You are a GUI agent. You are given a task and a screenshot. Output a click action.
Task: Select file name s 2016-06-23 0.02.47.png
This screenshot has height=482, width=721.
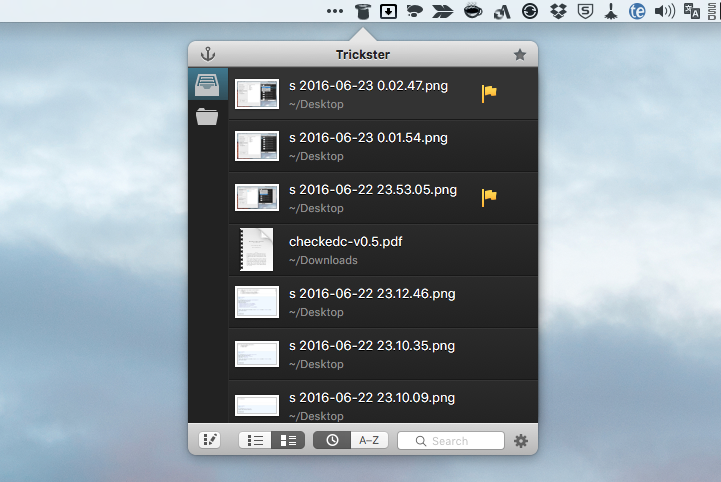(368, 86)
